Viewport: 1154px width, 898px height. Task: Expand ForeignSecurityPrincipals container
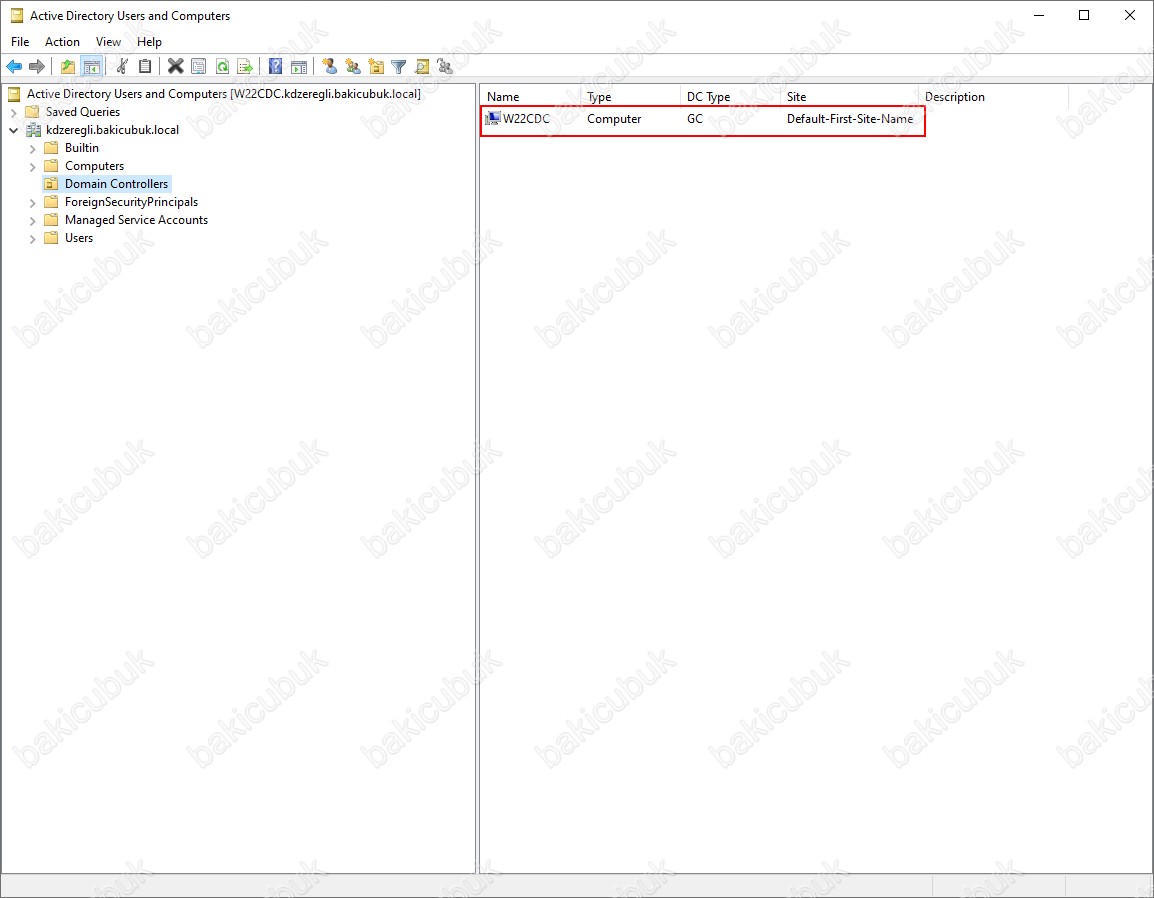point(32,202)
